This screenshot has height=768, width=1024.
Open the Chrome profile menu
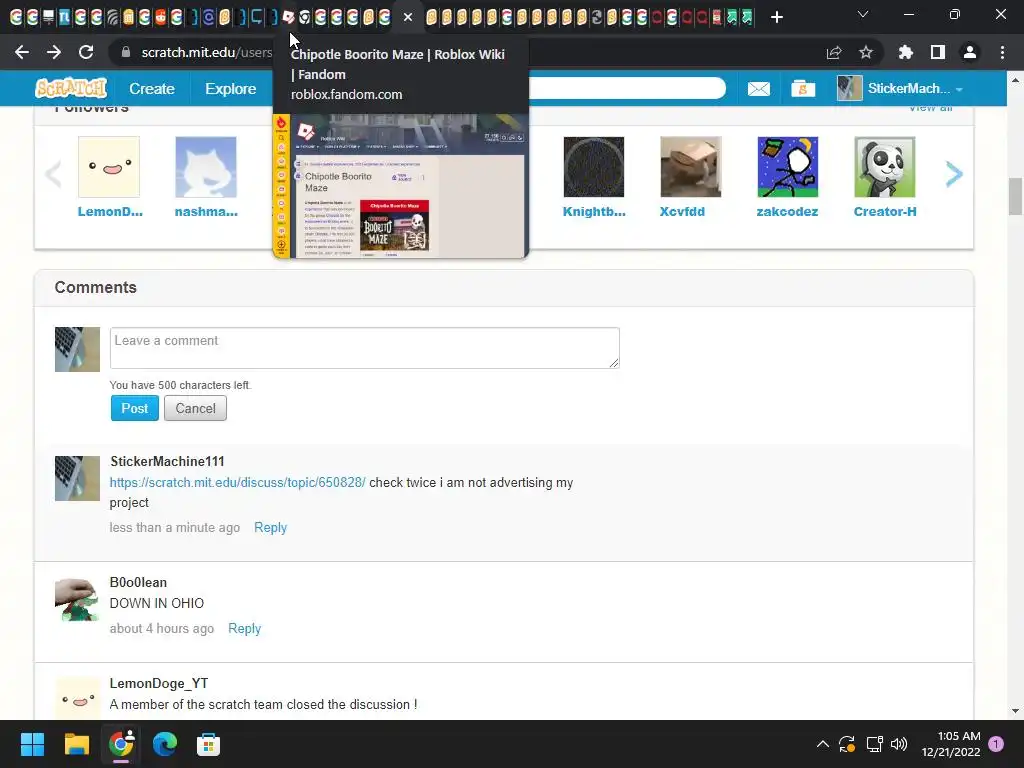tap(970, 52)
